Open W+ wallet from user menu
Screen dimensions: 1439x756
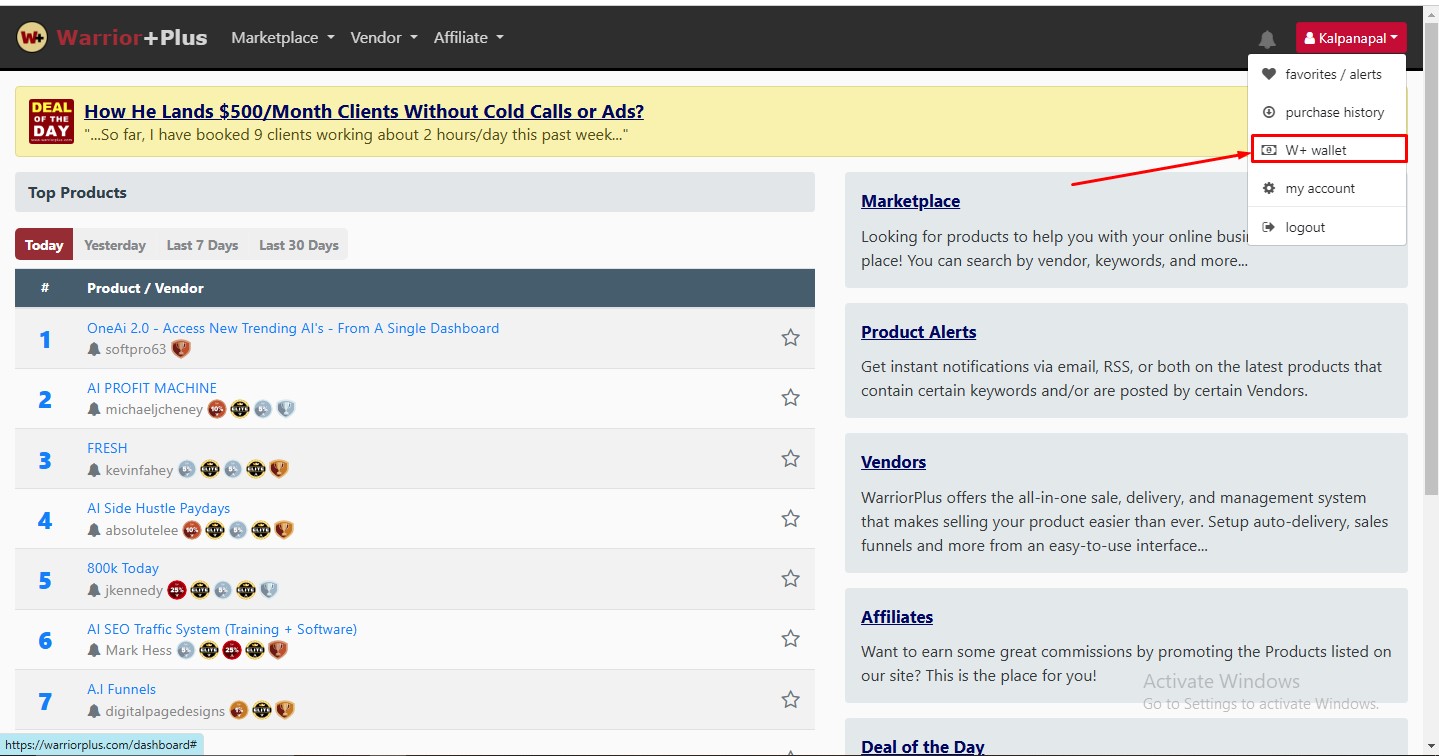(x=1328, y=150)
